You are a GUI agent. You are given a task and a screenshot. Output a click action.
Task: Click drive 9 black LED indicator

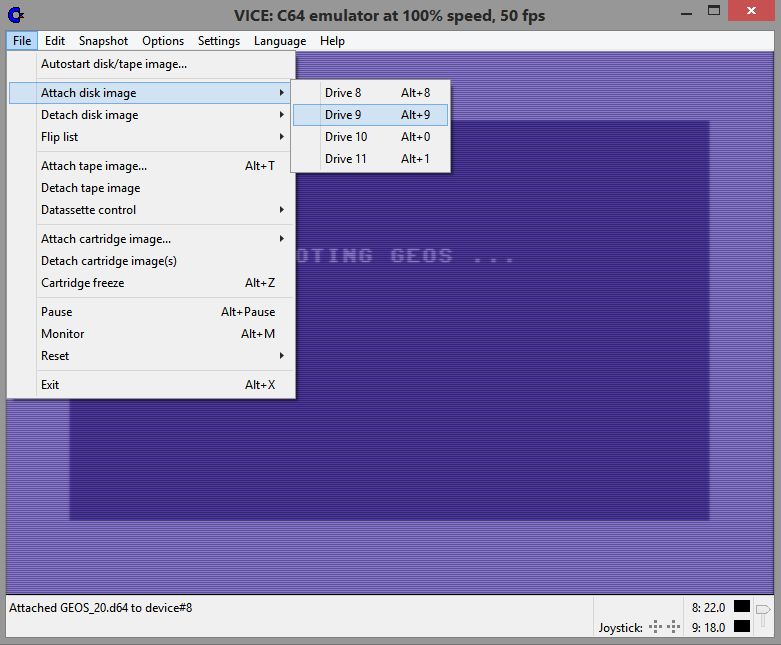742,626
